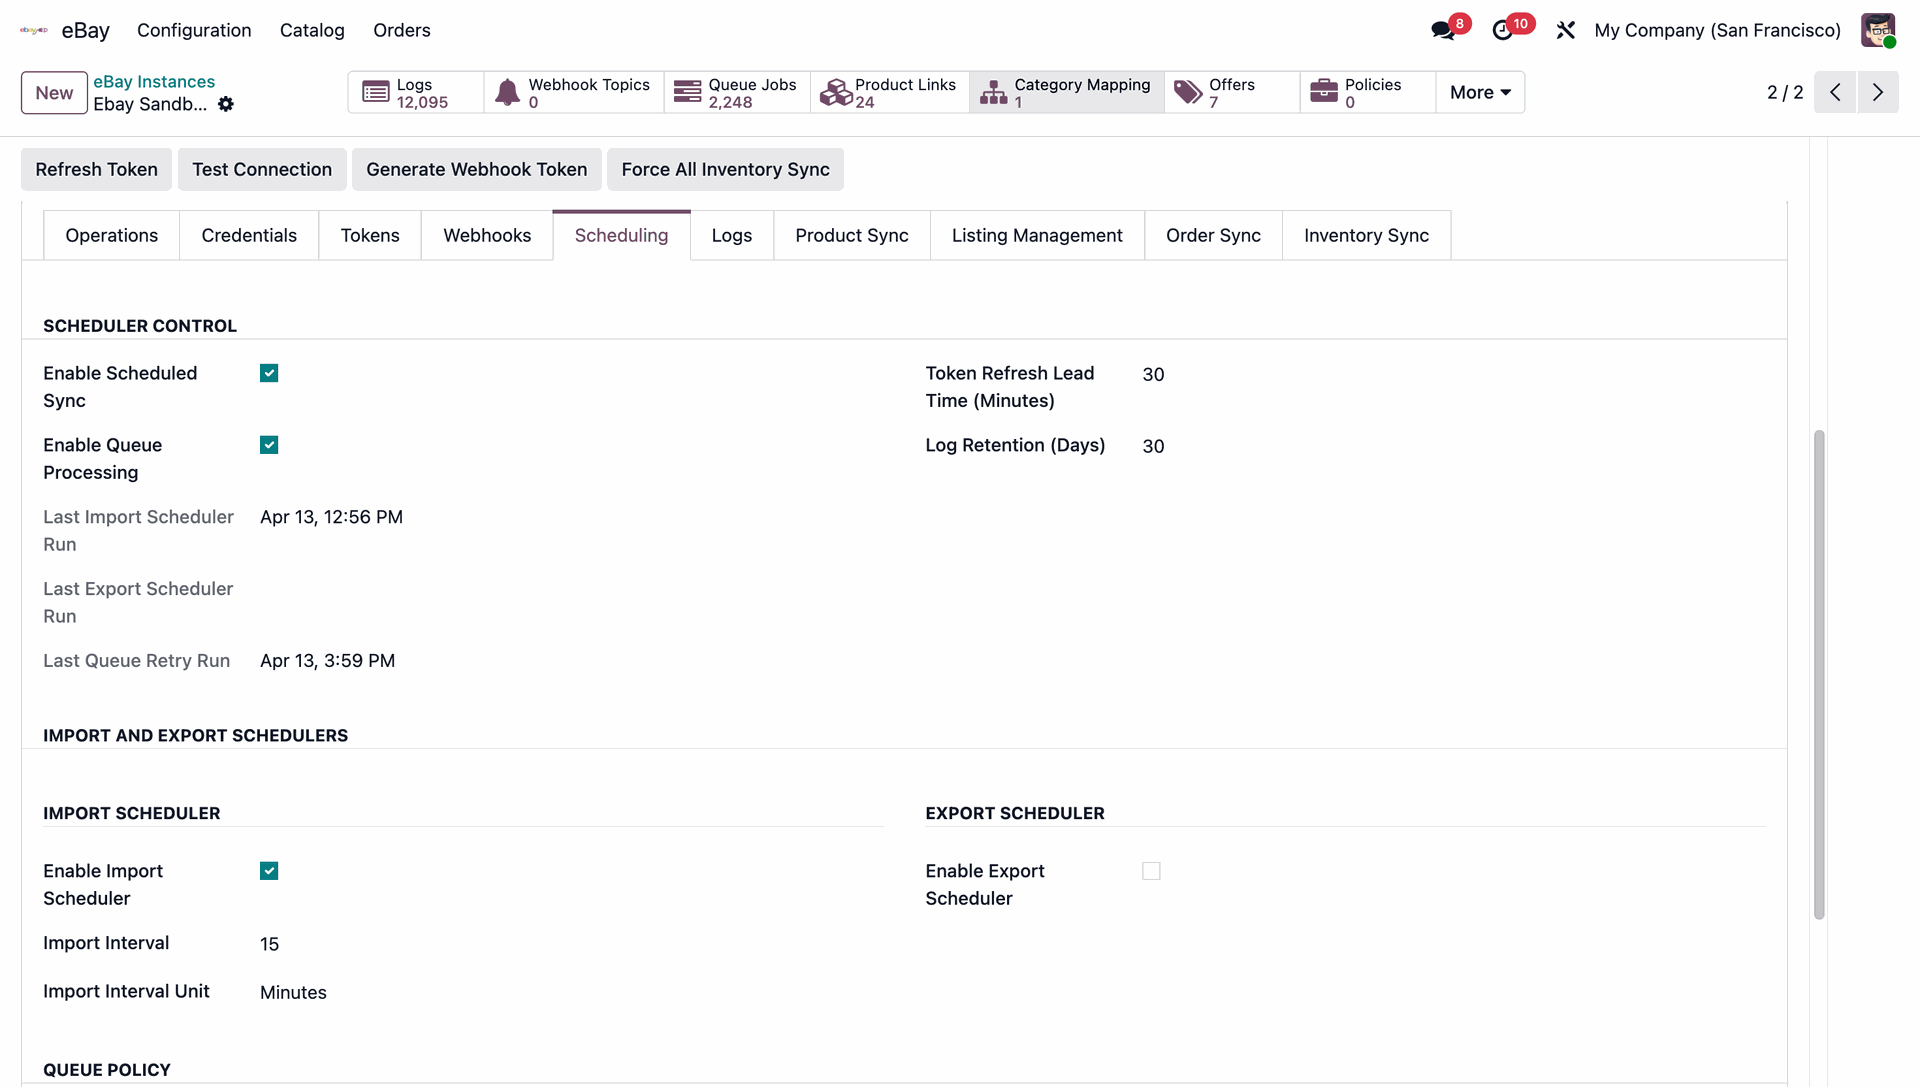1920x1087 pixels.
Task: Open the debug tools wrench icon
Action: click(x=1566, y=31)
